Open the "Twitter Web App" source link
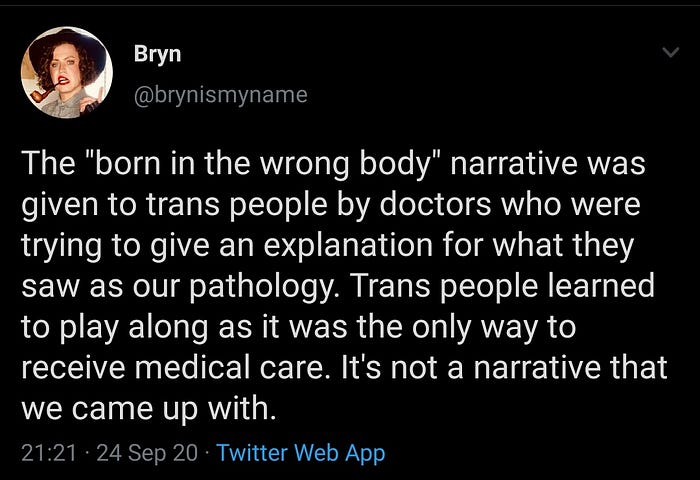Image resolution: width=700 pixels, height=480 pixels. (x=300, y=453)
